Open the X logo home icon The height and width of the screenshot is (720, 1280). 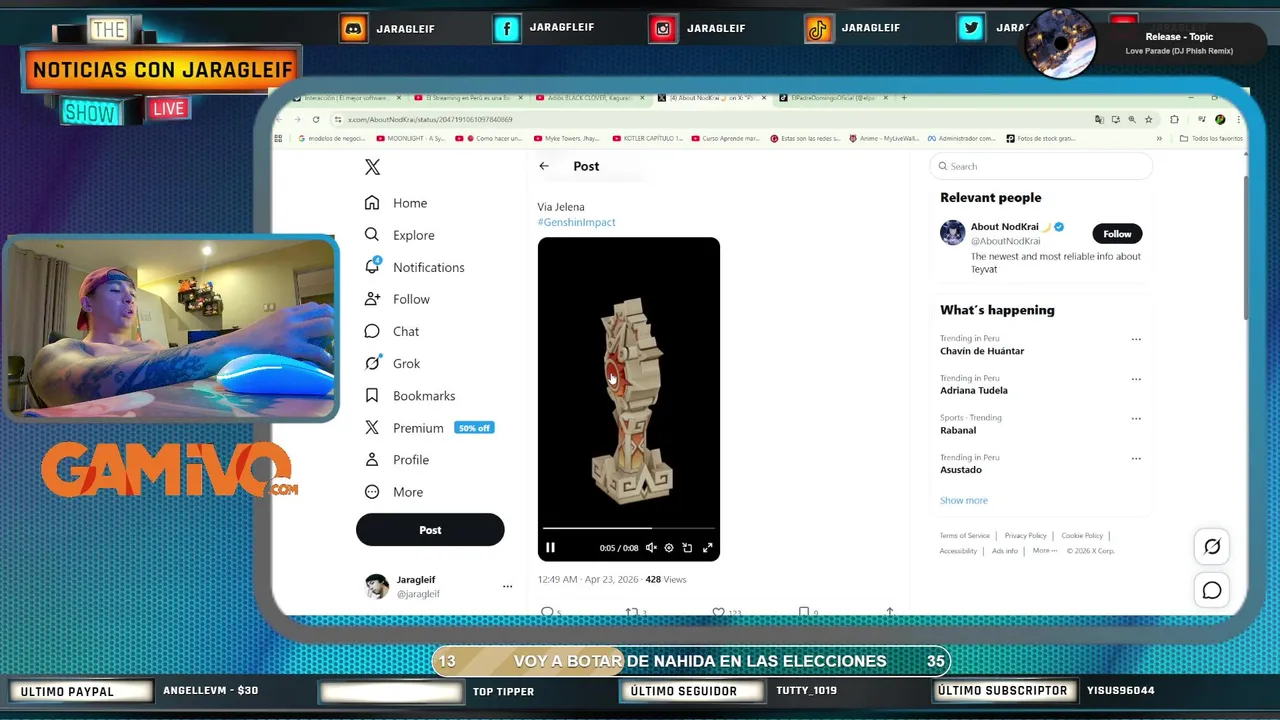point(372,167)
